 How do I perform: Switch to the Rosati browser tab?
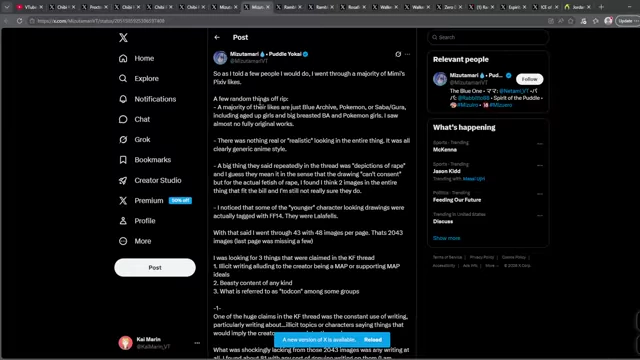click(x=353, y=7)
